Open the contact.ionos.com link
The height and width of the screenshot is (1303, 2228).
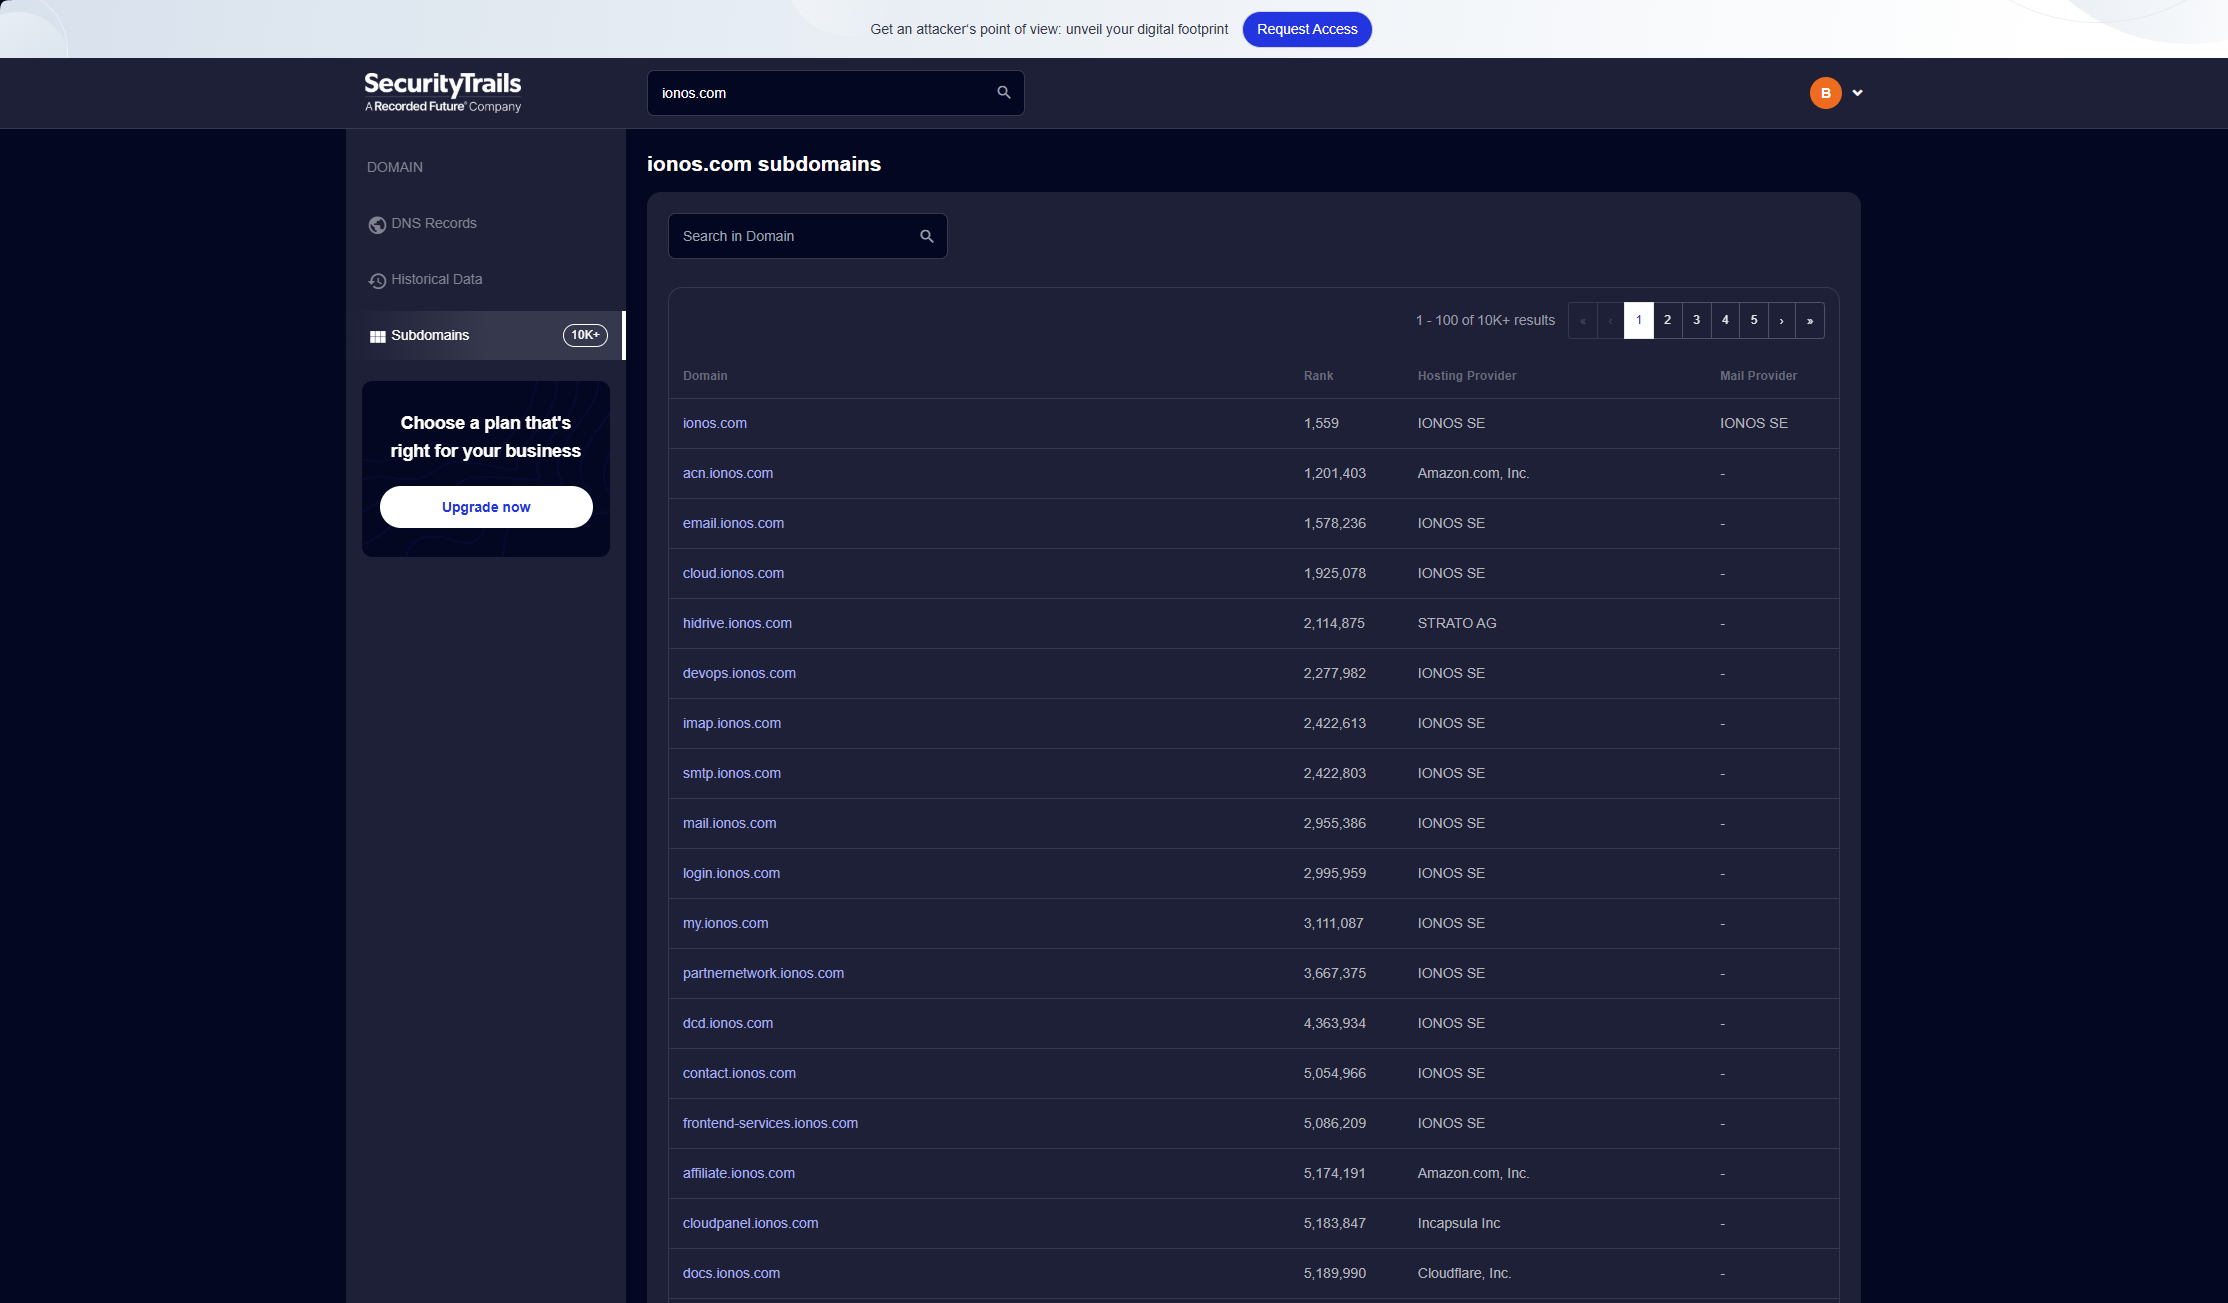click(x=739, y=1073)
